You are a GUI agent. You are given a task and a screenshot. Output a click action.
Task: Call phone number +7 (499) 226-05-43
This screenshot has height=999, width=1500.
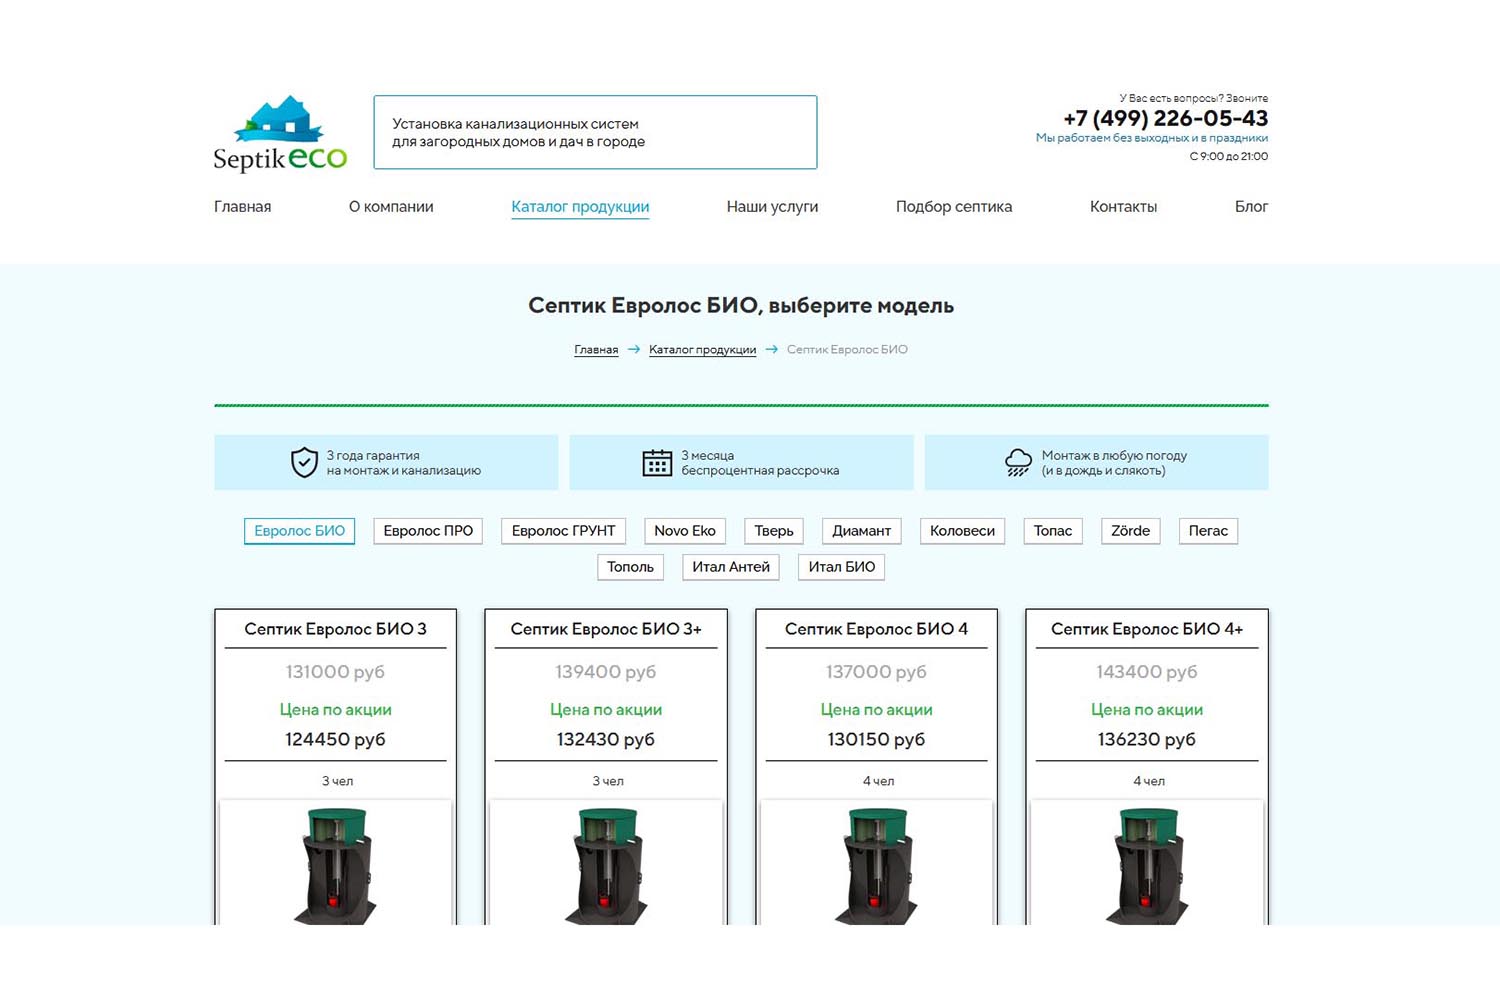click(1165, 118)
